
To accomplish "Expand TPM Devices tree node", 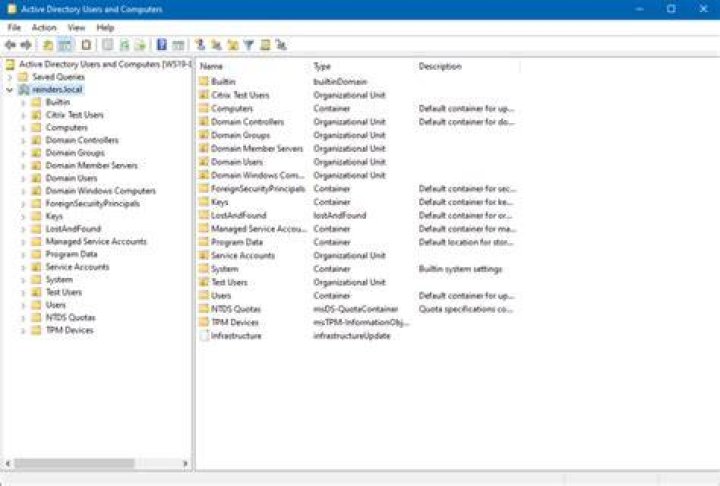I will (x=23, y=330).
